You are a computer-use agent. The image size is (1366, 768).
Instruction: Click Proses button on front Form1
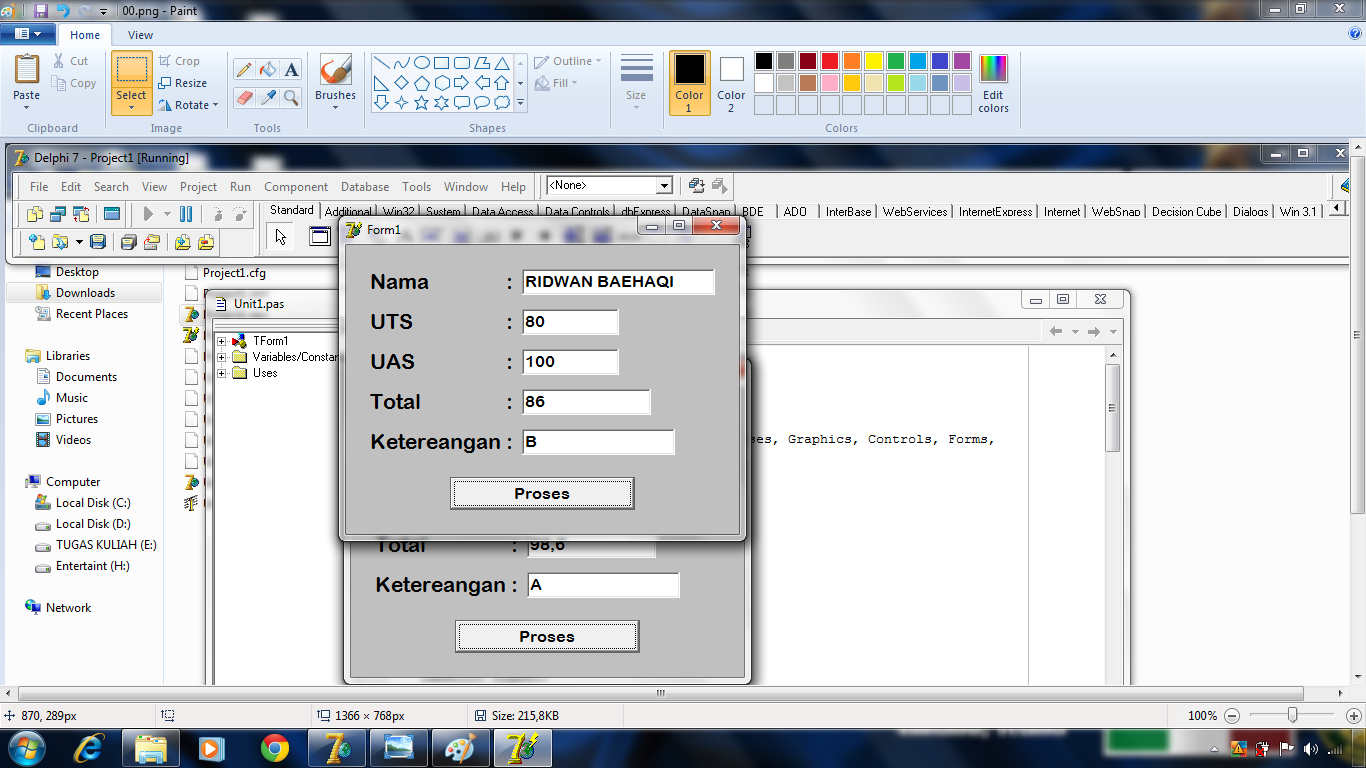click(542, 494)
